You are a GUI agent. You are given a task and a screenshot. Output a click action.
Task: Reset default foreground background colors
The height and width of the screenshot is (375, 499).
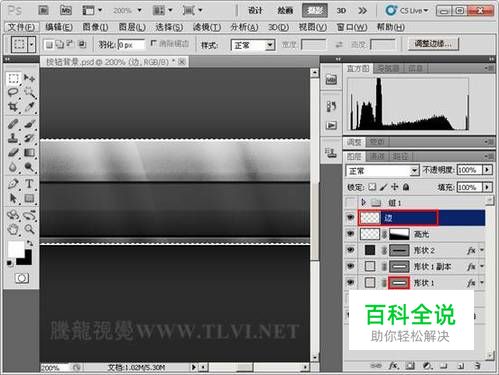pyautogui.click(x=9, y=264)
